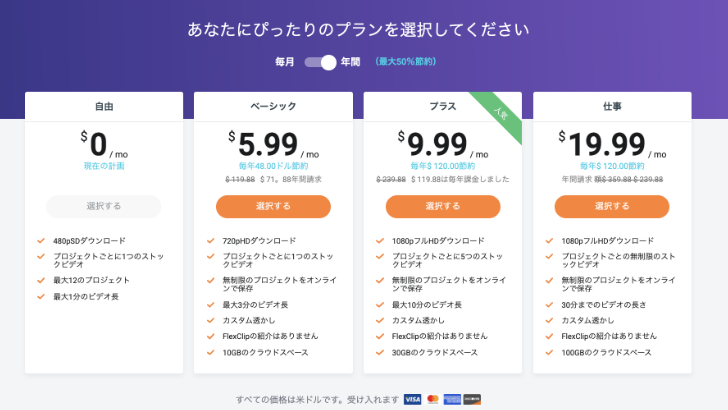Select the プラス plan orange button
The height and width of the screenshot is (410, 728).
pos(443,206)
